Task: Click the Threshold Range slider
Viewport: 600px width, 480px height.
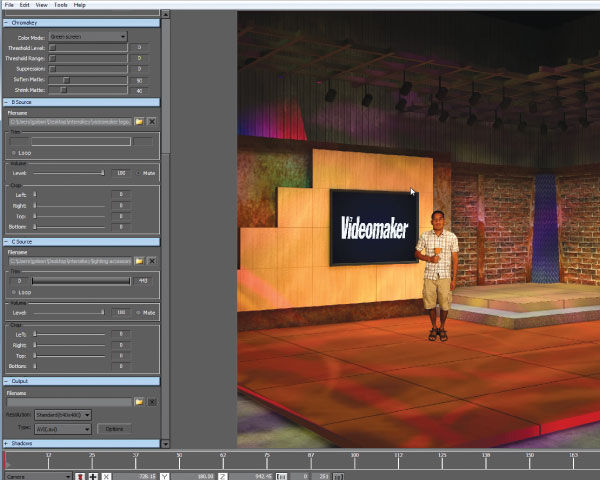Action: pyautogui.click(x=88, y=58)
